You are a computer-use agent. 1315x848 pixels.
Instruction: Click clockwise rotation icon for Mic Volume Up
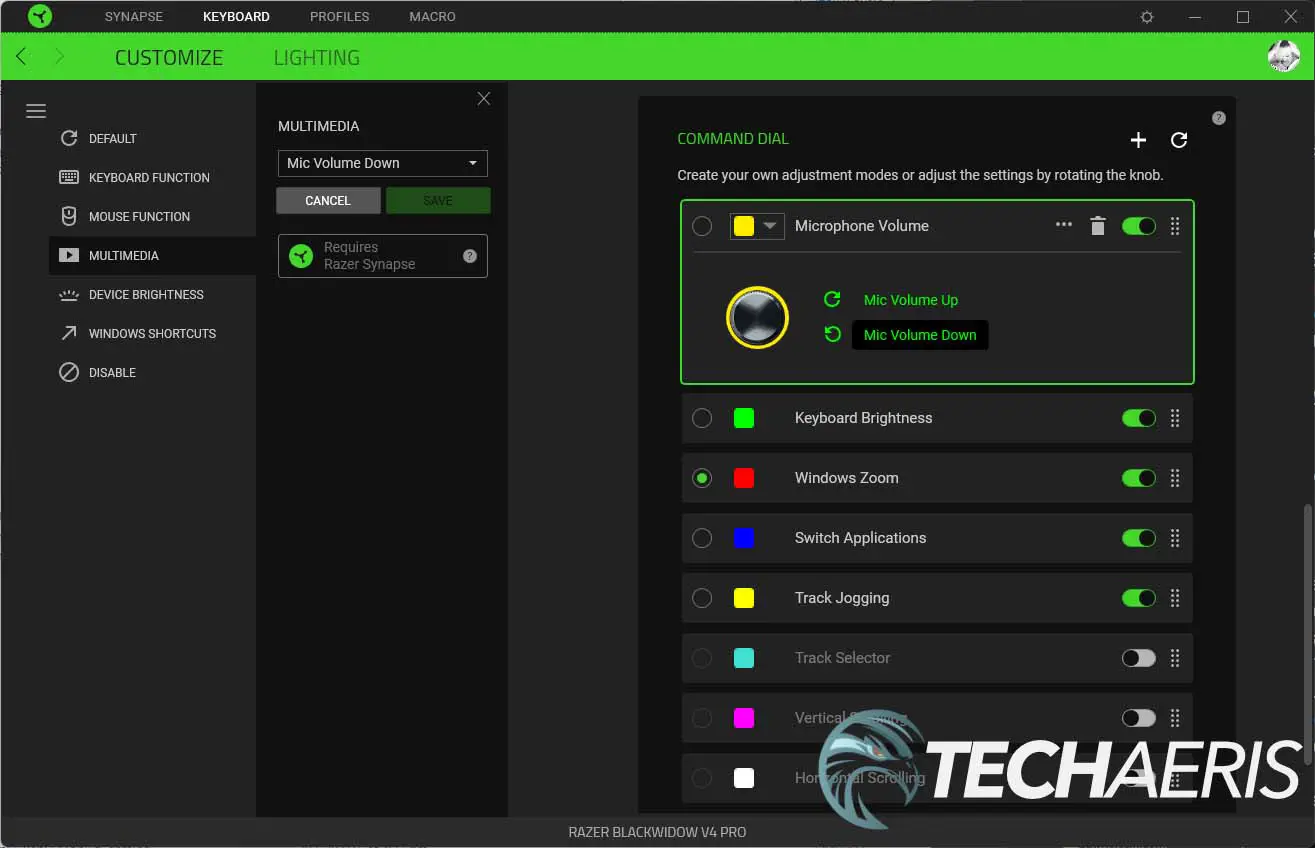click(832, 299)
